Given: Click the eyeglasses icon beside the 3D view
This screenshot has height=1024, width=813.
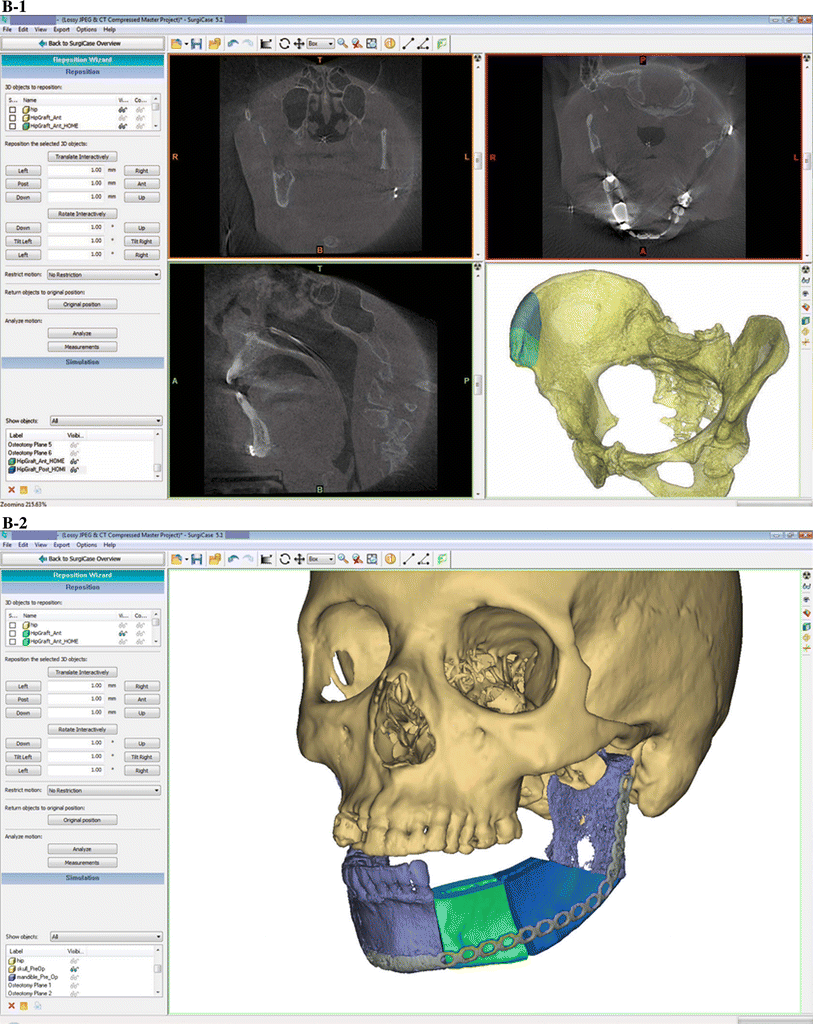Looking at the screenshot, I should [805, 281].
